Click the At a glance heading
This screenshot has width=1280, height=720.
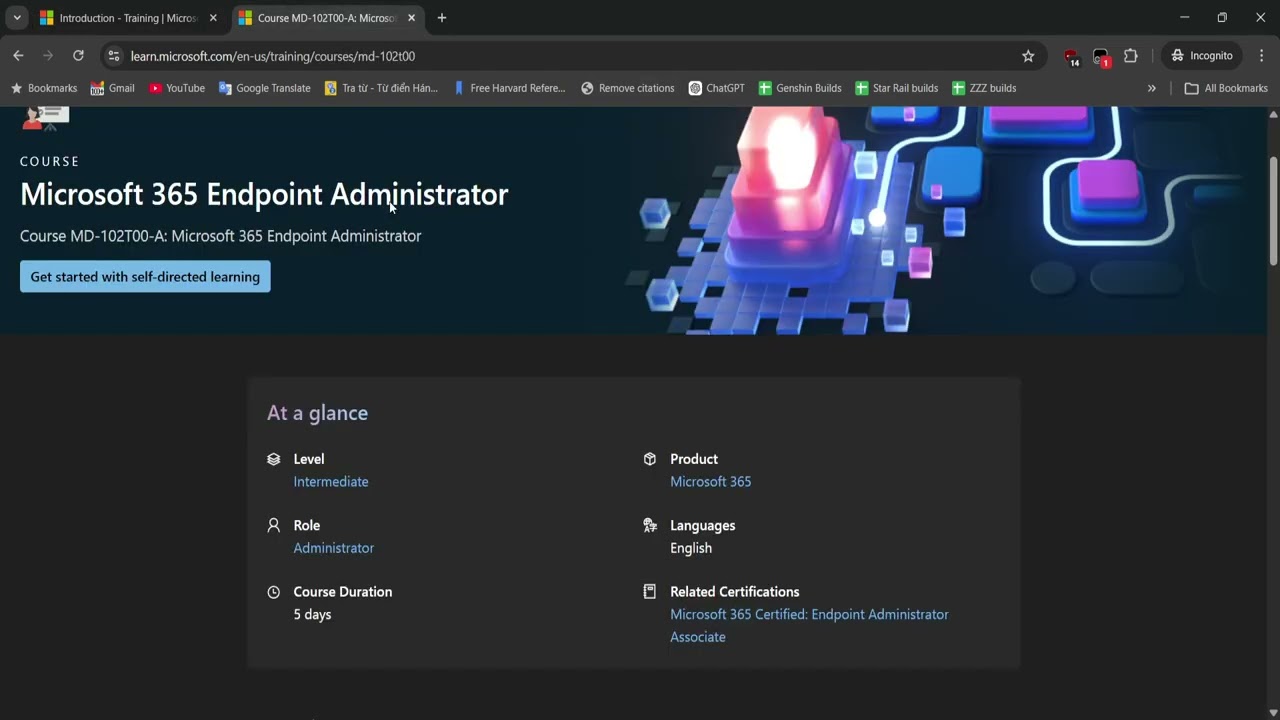point(317,413)
